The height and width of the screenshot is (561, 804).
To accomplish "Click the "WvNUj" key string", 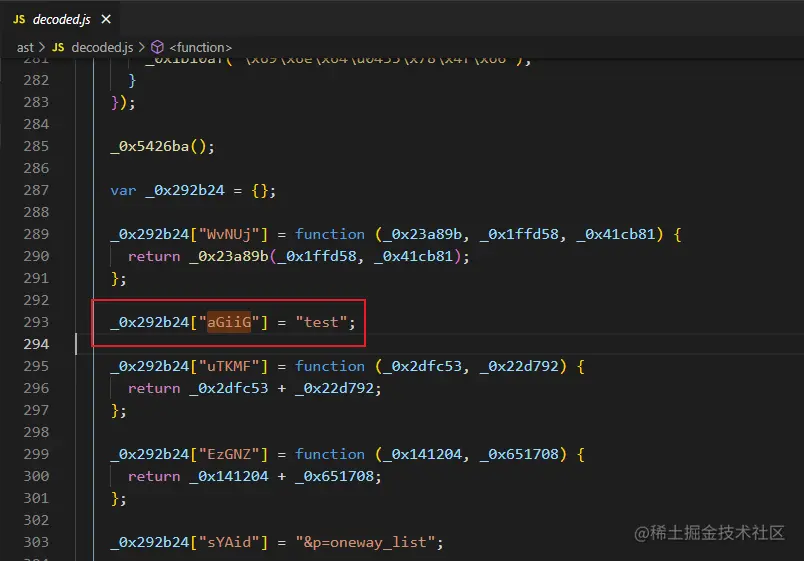I will coord(229,234).
